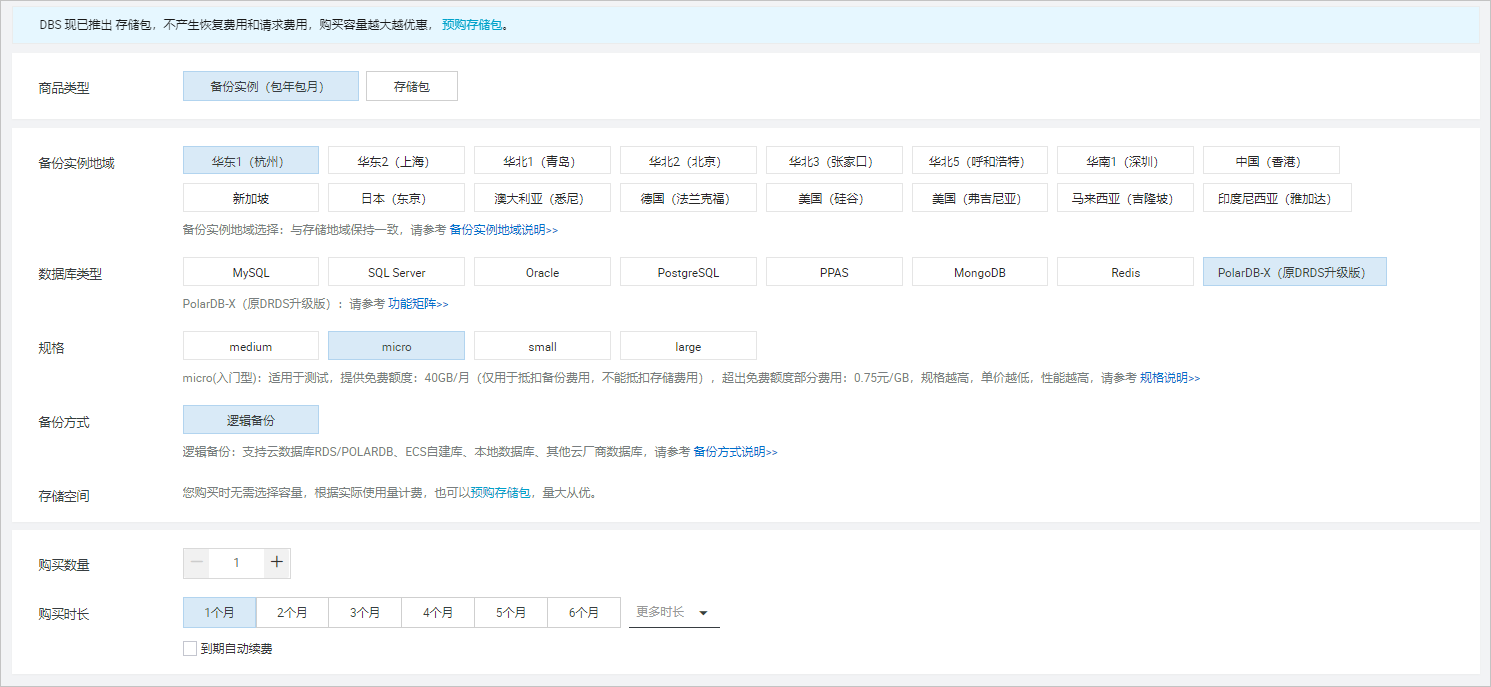The height and width of the screenshot is (687, 1491).
Task: Choose region 华北3（张家口）
Action: click(834, 161)
